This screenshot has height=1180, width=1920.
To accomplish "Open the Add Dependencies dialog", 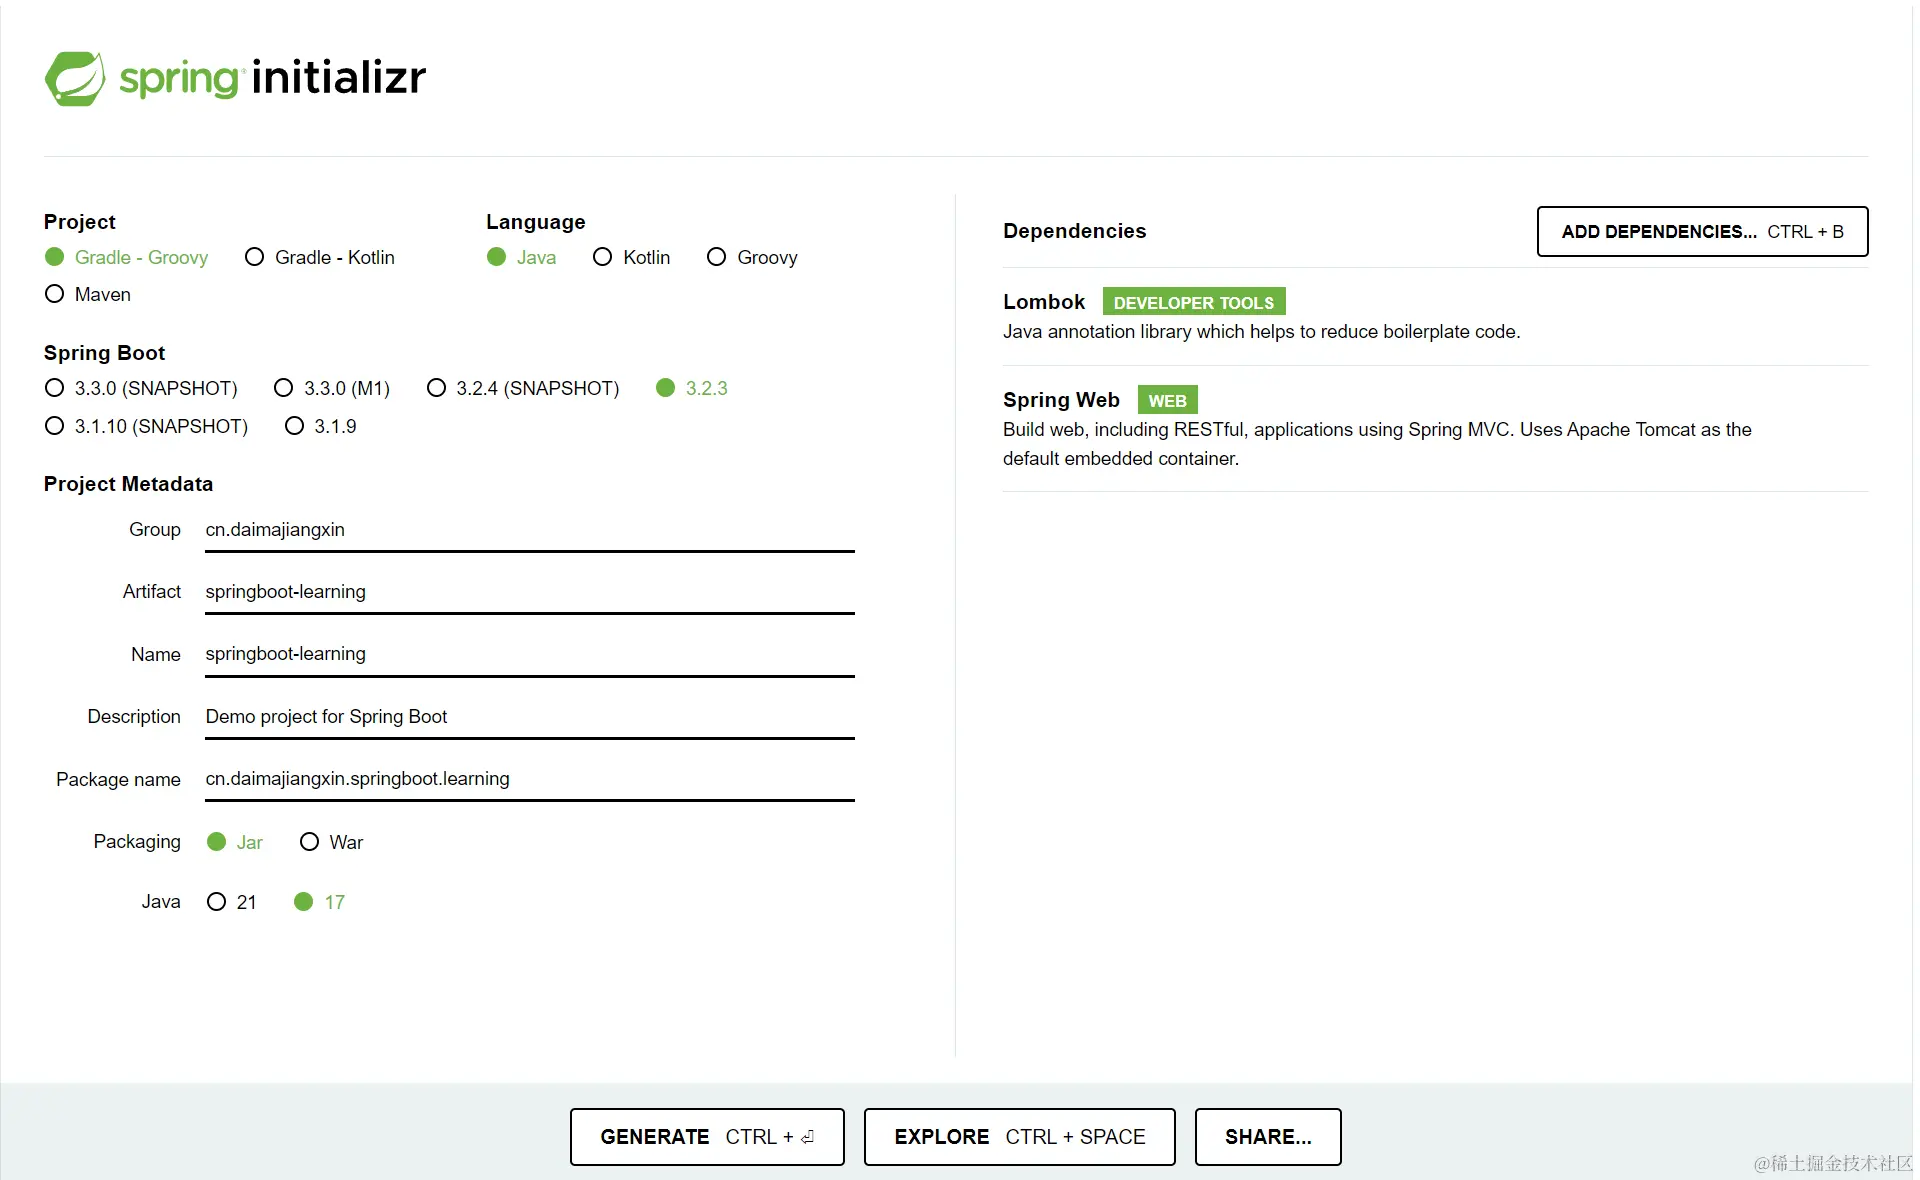I will (1701, 232).
